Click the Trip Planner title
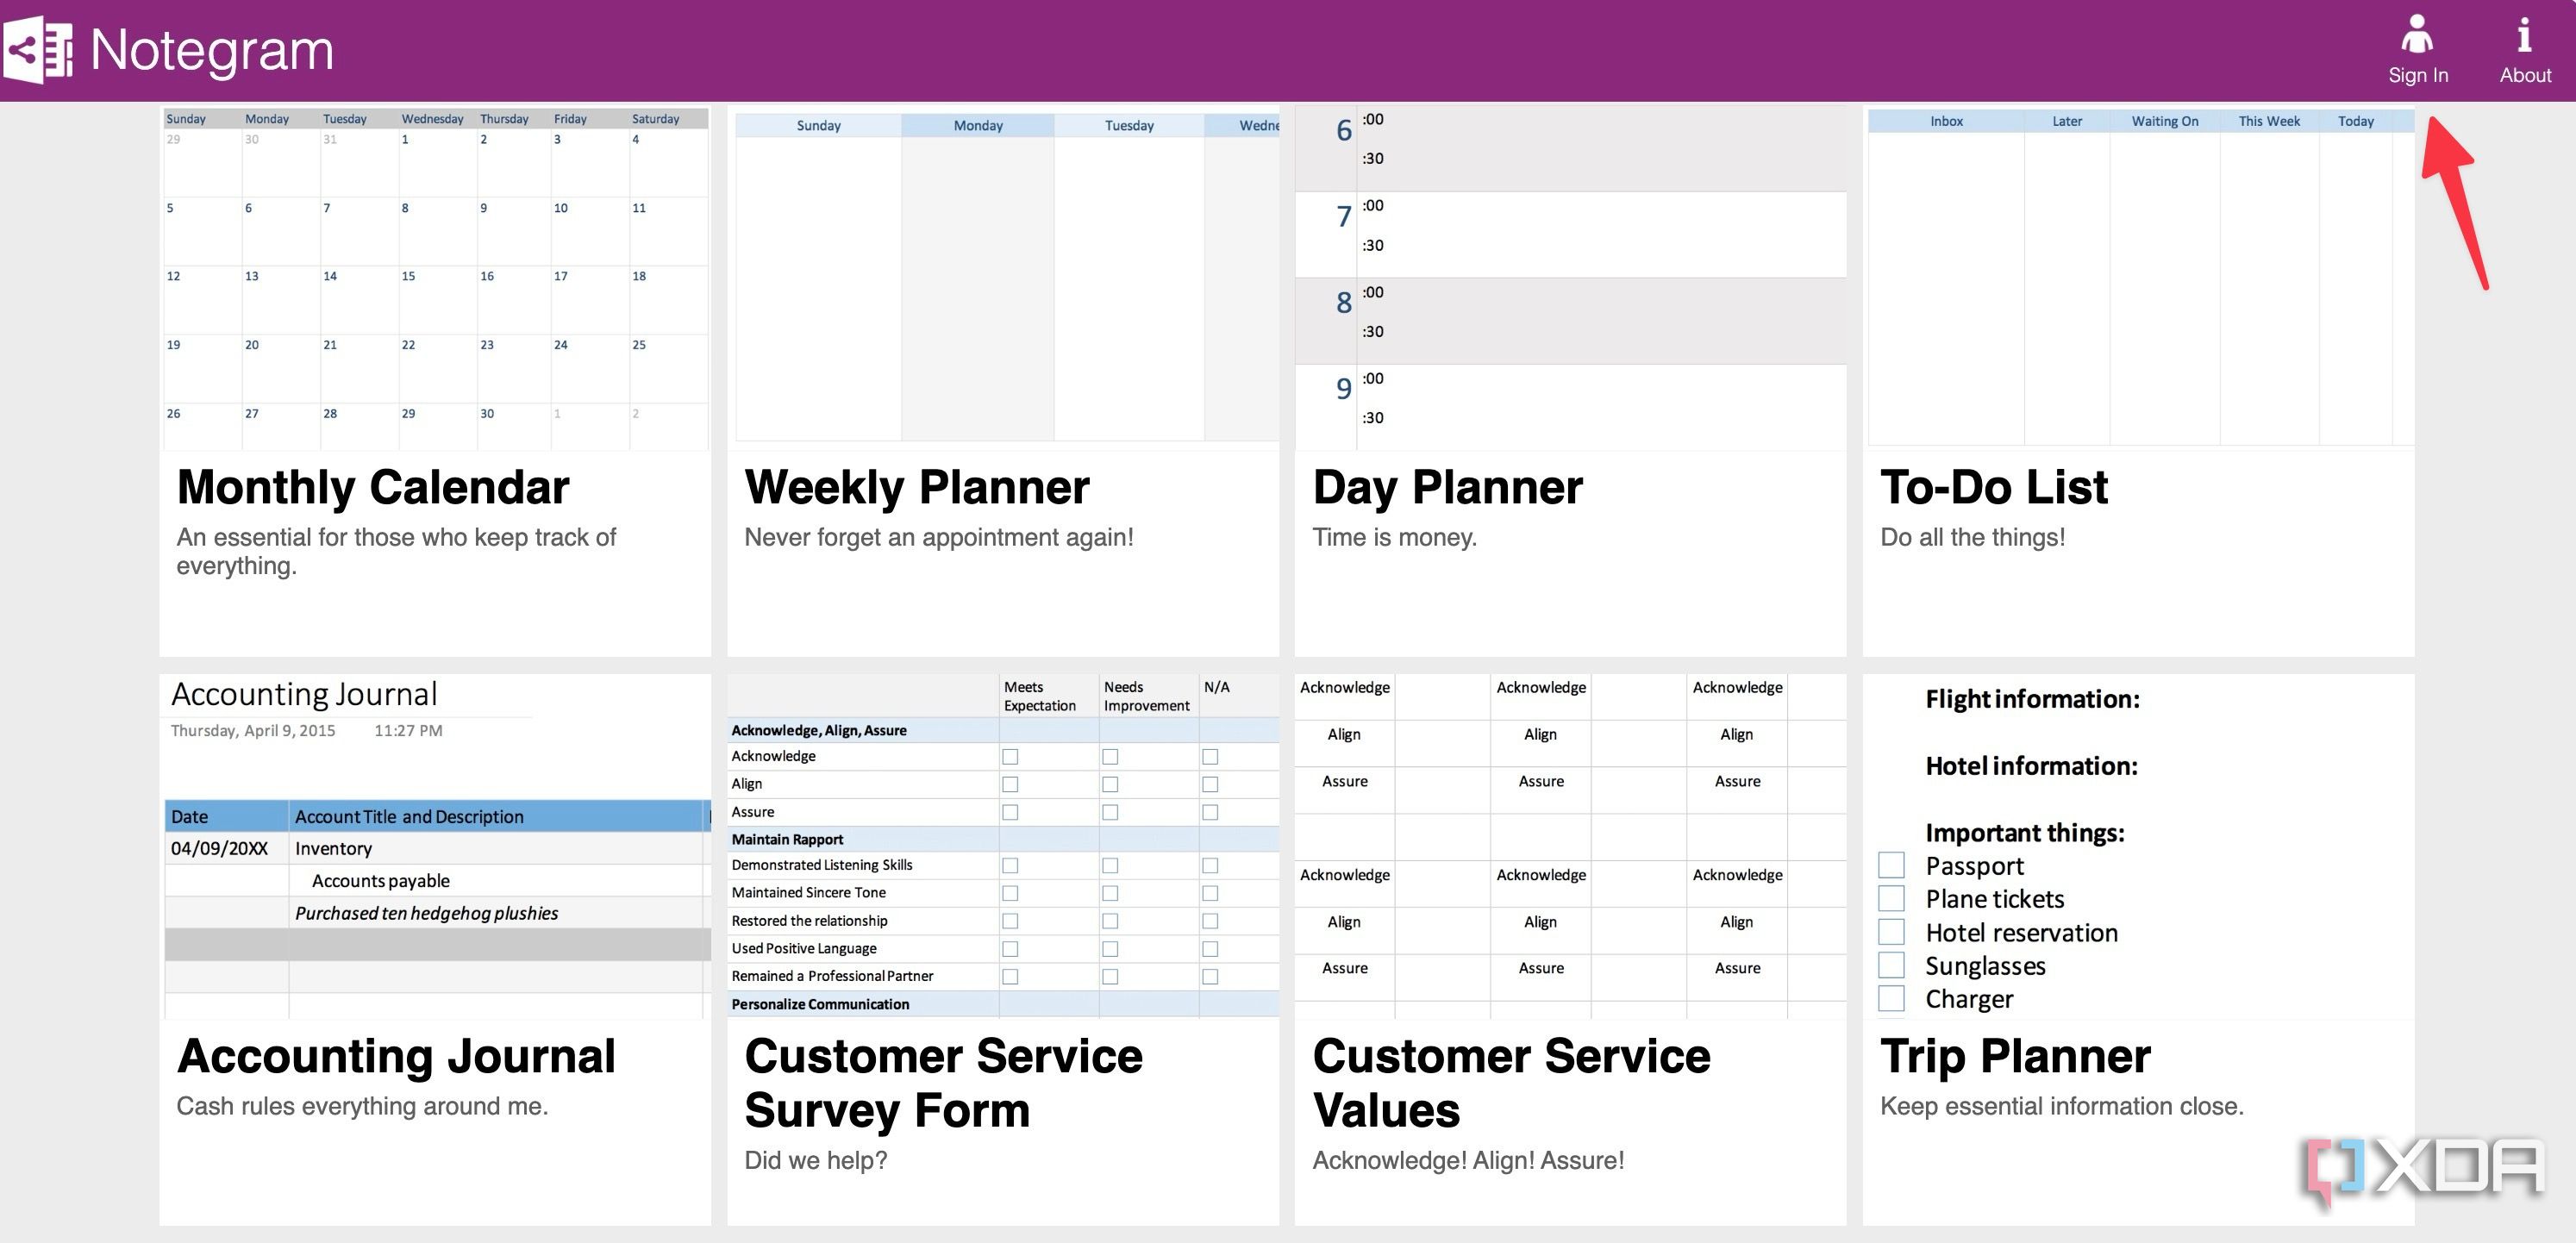The image size is (2576, 1243). click(2015, 1056)
